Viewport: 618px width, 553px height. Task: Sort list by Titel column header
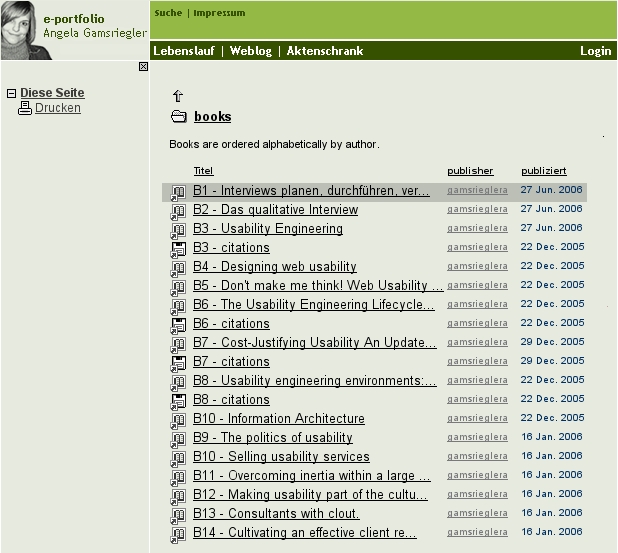[203, 171]
